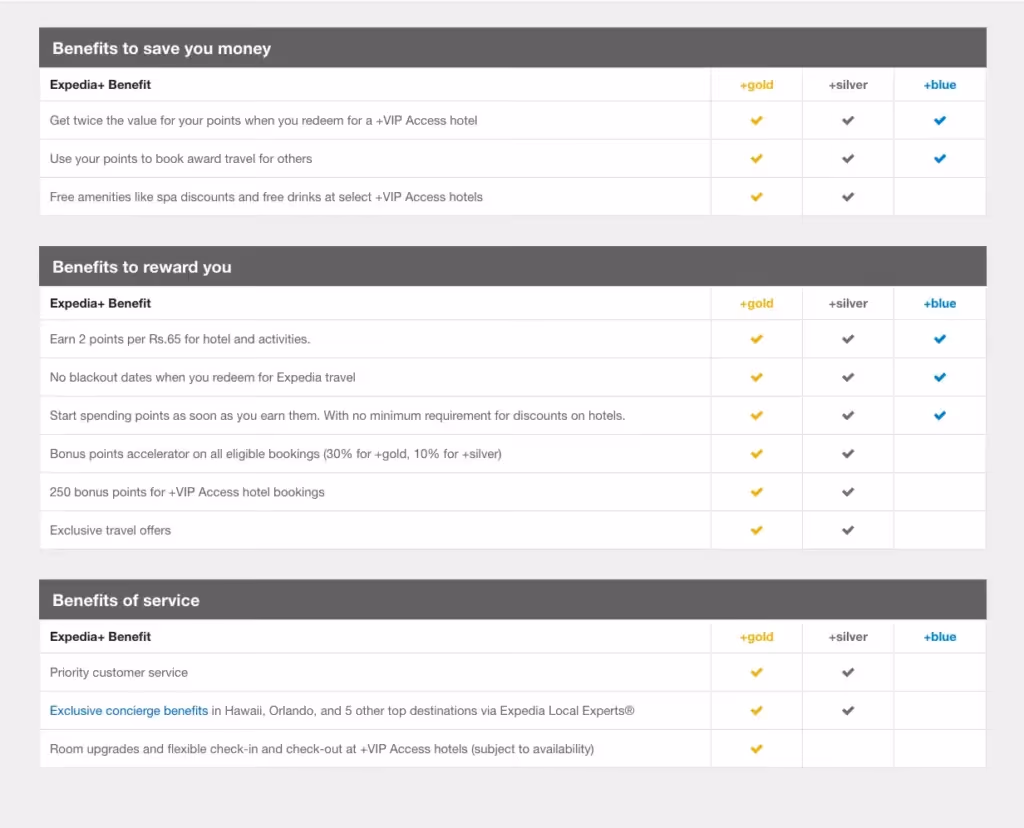The height and width of the screenshot is (828, 1024).
Task: Click blue checkmark for award travel for others
Action: (x=940, y=158)
